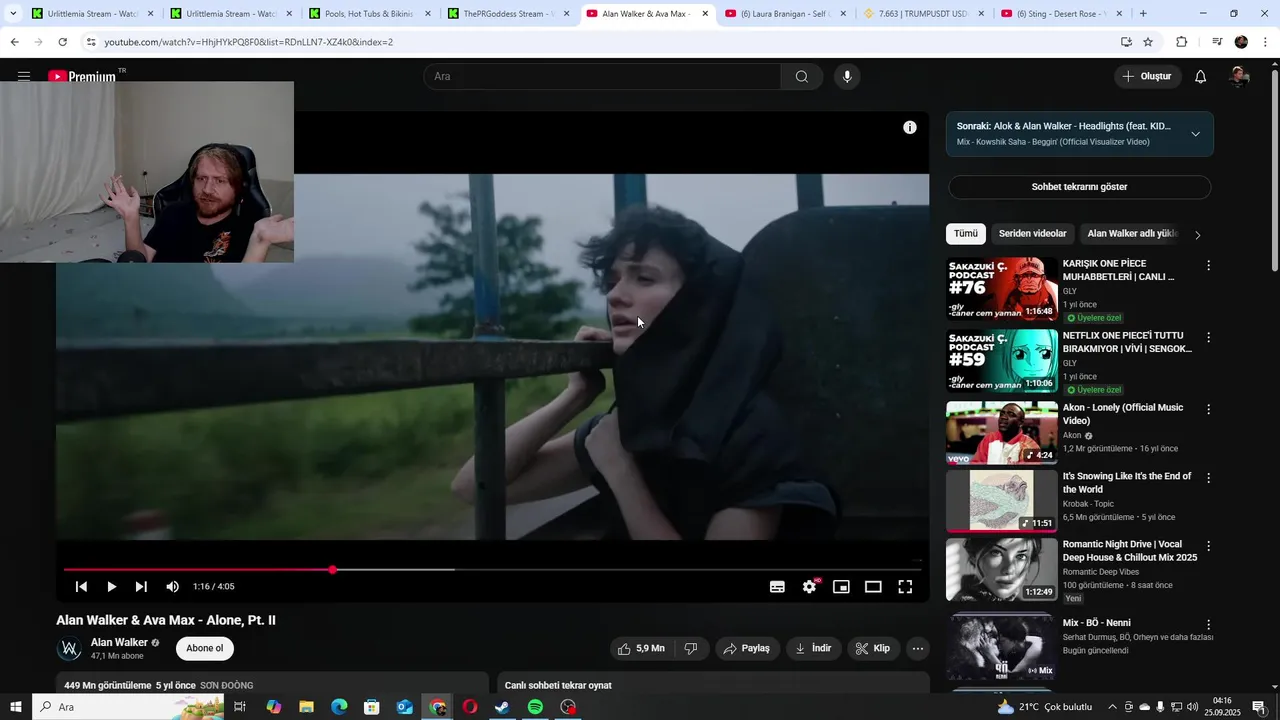Go back in browser history

[x=14, y=42]
